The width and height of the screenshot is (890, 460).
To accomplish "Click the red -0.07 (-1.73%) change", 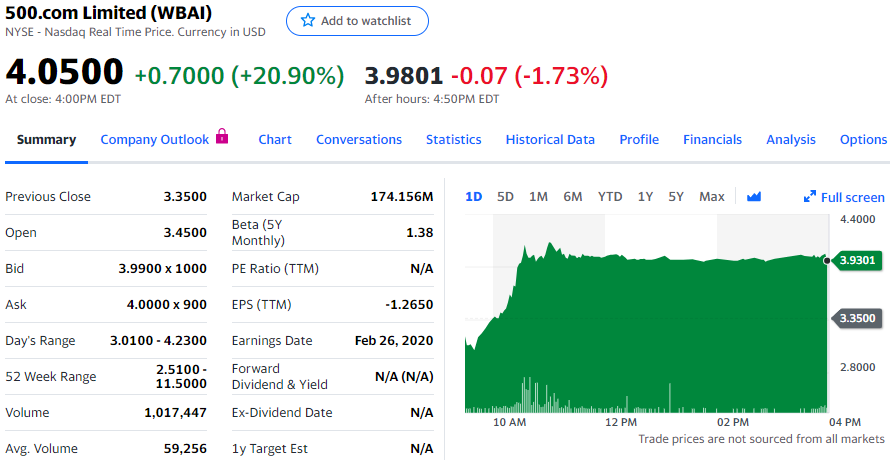I will [x=530, y=76].
